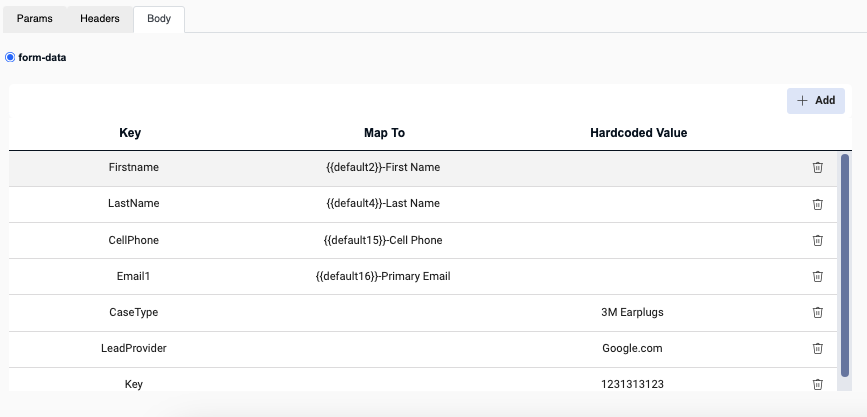Delete the Key row with 1231313123
This screenshot has height=417, width=867.
817,384
